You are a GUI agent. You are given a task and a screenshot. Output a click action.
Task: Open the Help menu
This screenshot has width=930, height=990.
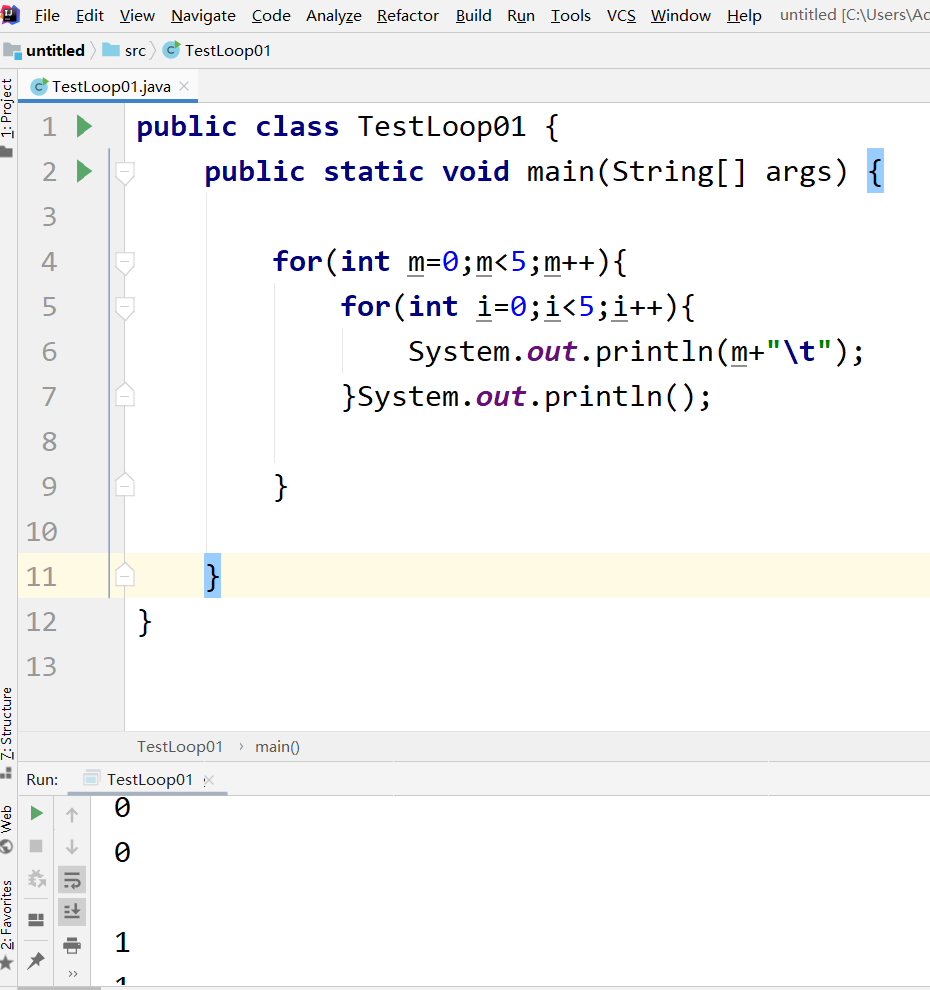click(x=744, y=15)
